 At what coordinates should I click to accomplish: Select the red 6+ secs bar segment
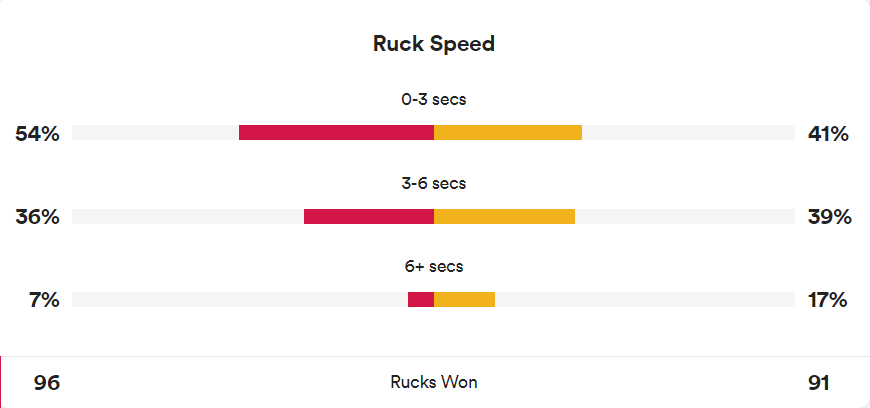[421, 300]
